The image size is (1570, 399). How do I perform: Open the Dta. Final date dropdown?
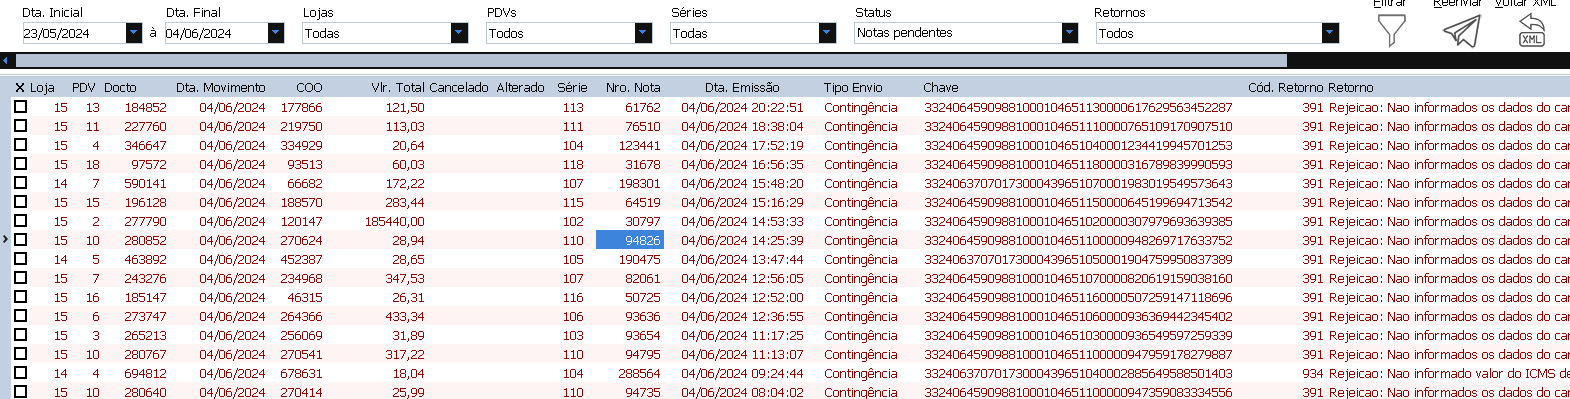(276, 33)
